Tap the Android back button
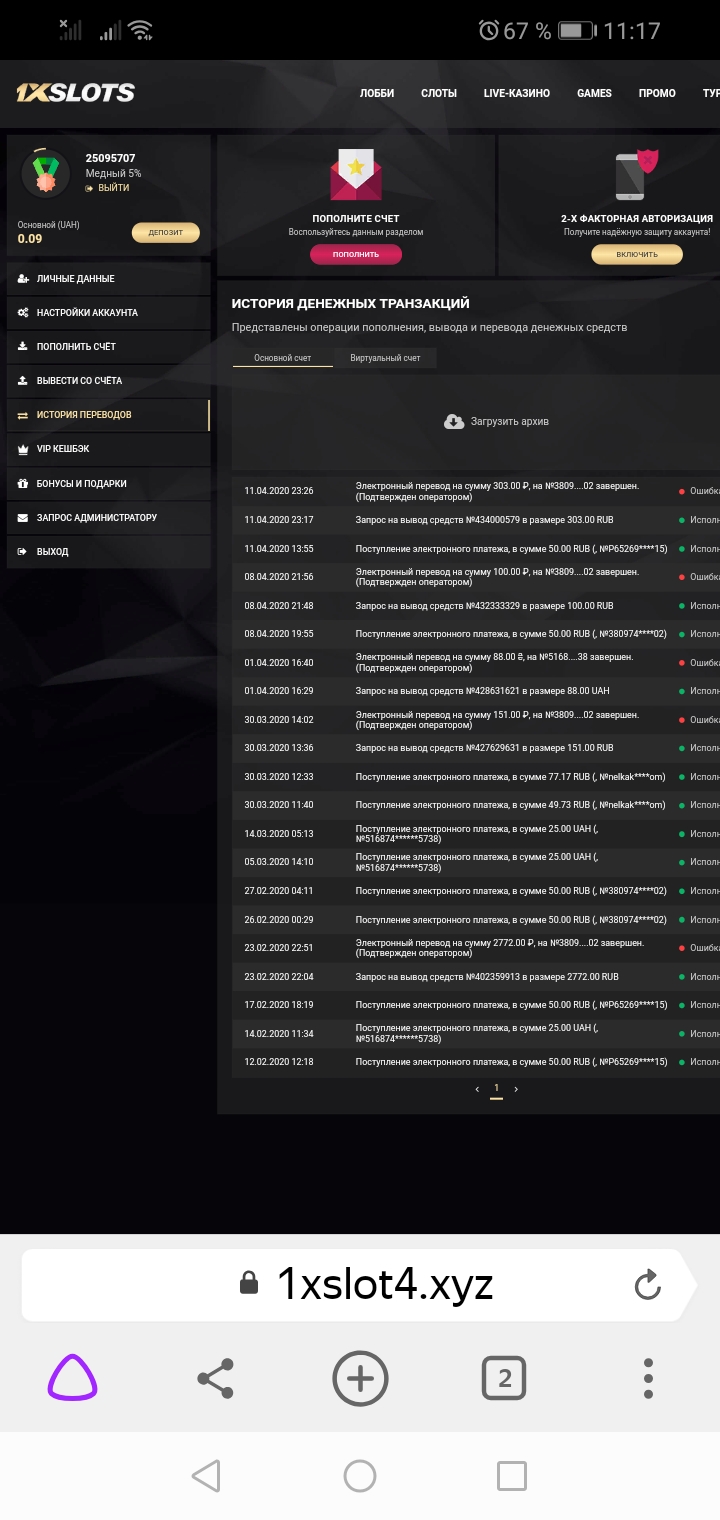 click(206, 1476)
